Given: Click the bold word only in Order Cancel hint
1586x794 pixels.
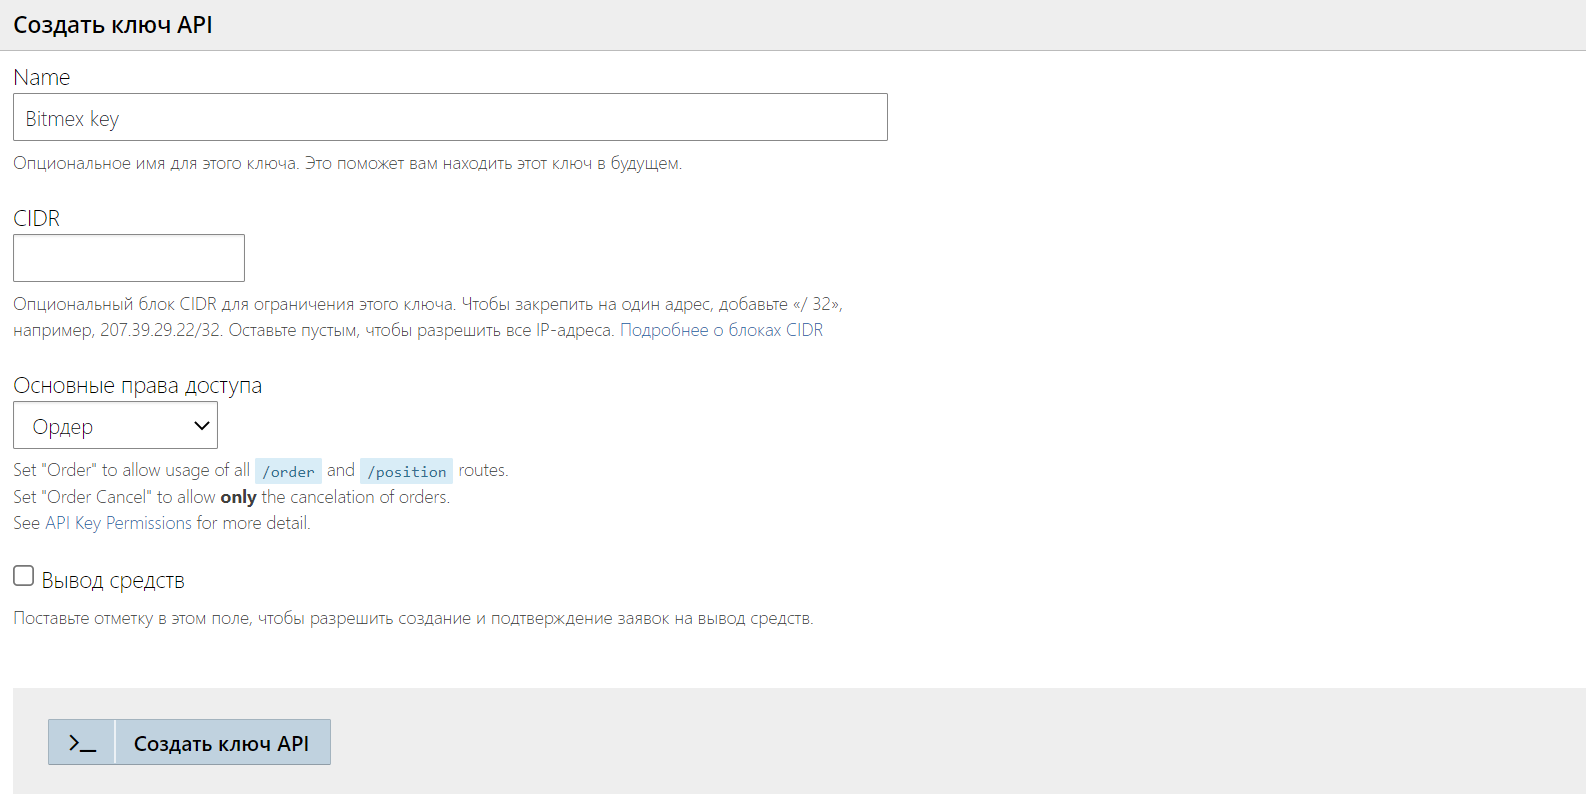Looking at the screenshot, I should 238,497.
